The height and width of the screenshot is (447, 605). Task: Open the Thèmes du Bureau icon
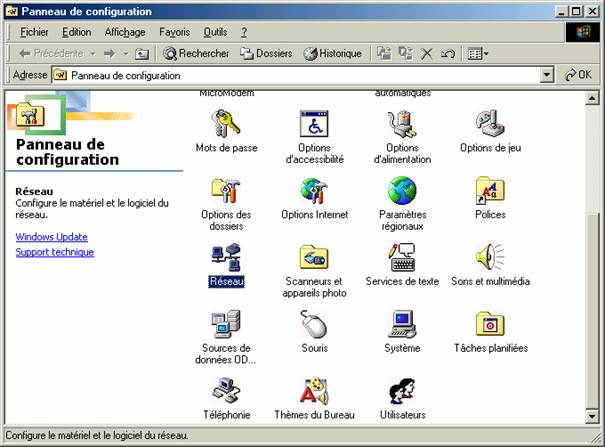click(x=314, y=391)
